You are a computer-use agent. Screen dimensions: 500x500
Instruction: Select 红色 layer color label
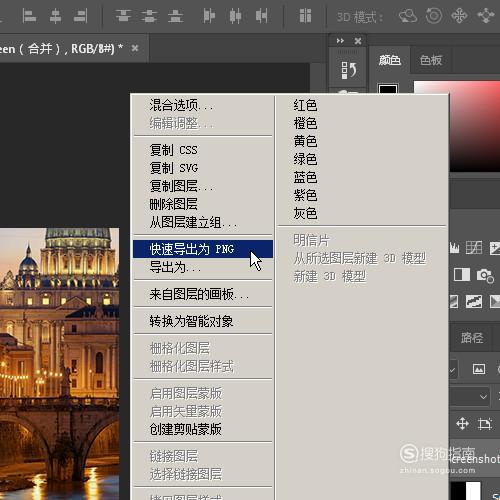(x=305, y=105)
